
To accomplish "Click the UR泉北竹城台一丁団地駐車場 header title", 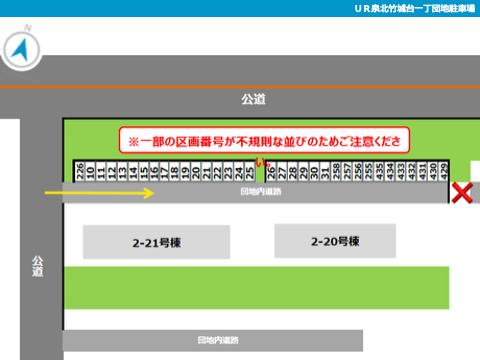I will point(415,8).
